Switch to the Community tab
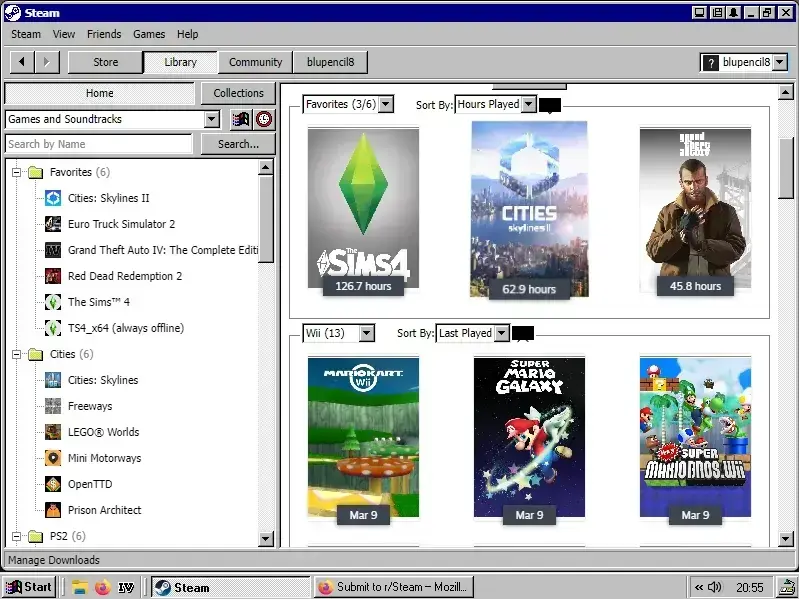 click(x=255, y=62)
